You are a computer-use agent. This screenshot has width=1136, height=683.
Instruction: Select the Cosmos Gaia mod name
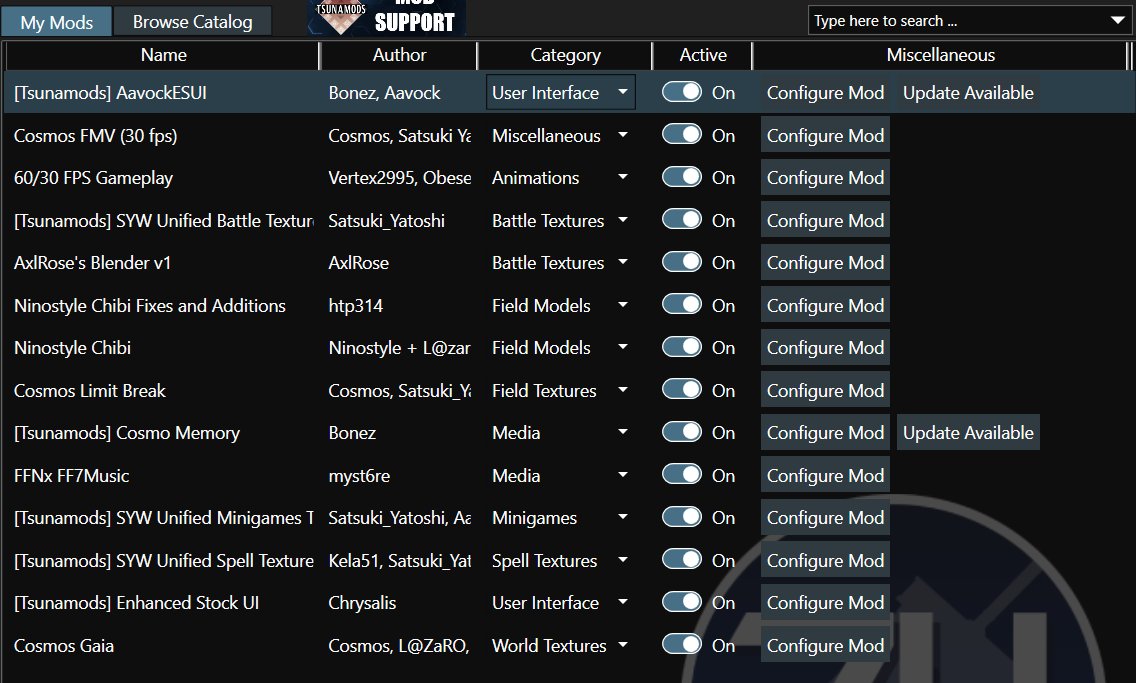tap(64, 645)
